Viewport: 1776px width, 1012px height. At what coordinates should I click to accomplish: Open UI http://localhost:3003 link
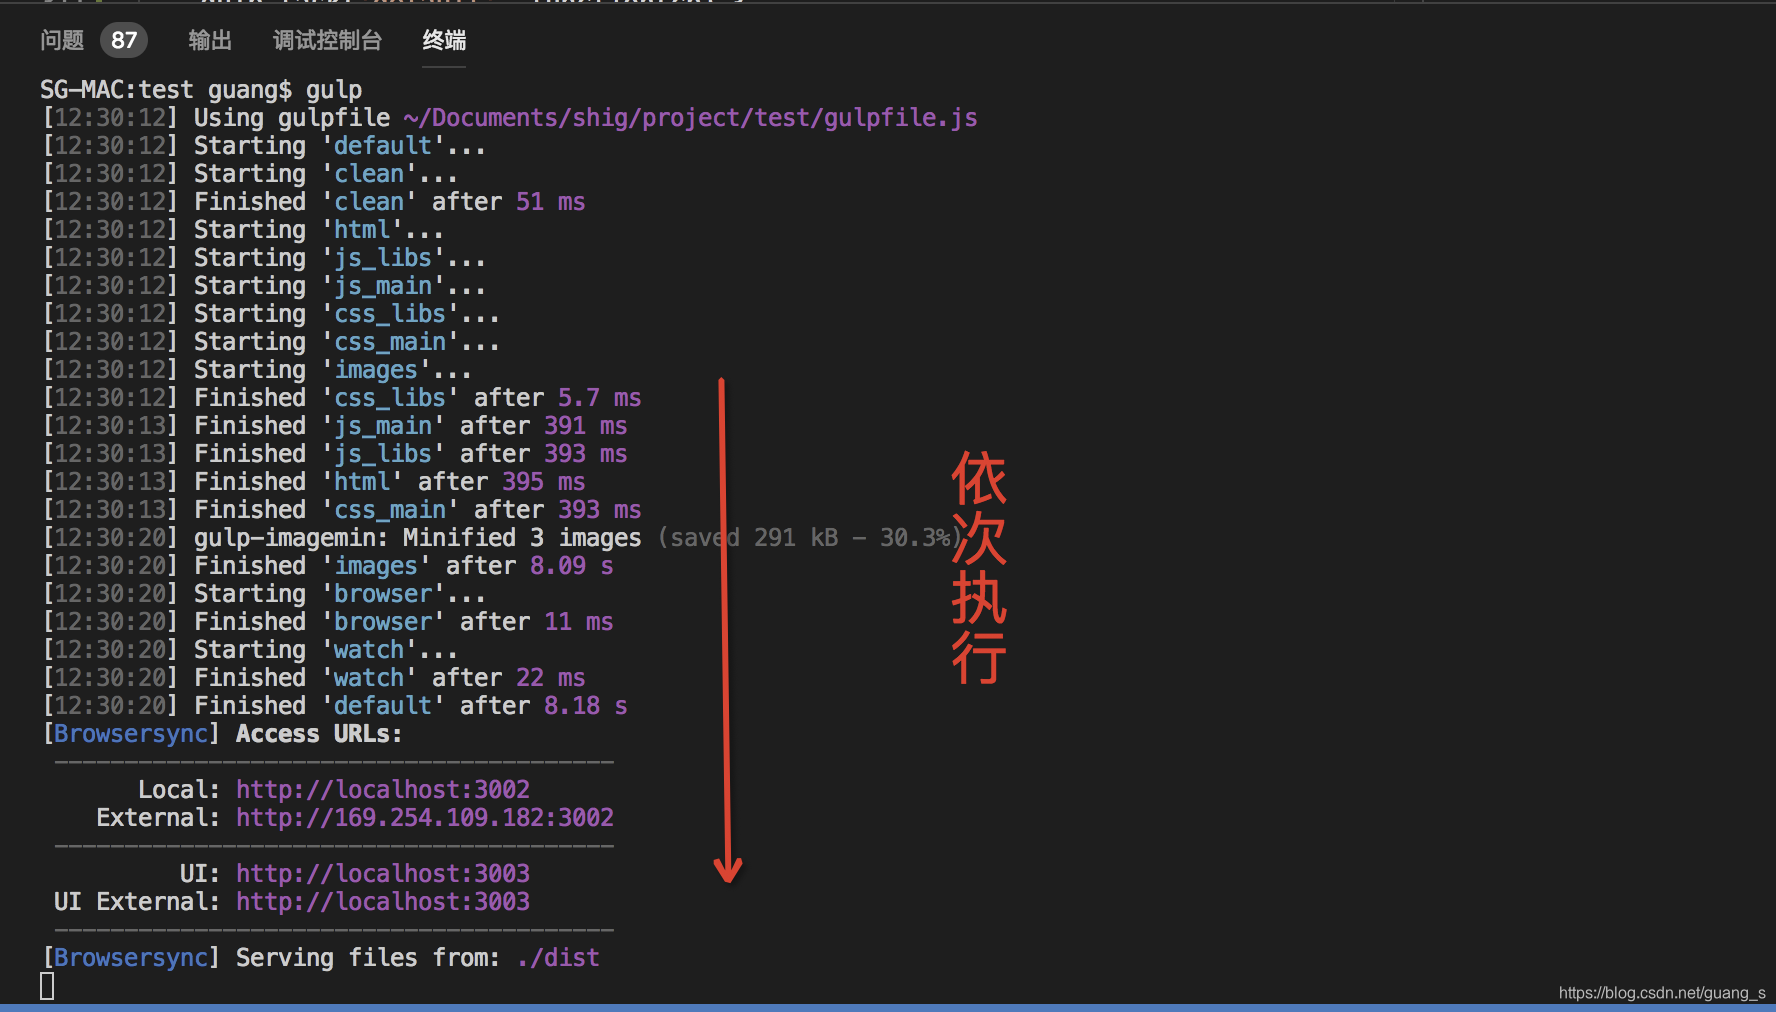pos(383,874)
